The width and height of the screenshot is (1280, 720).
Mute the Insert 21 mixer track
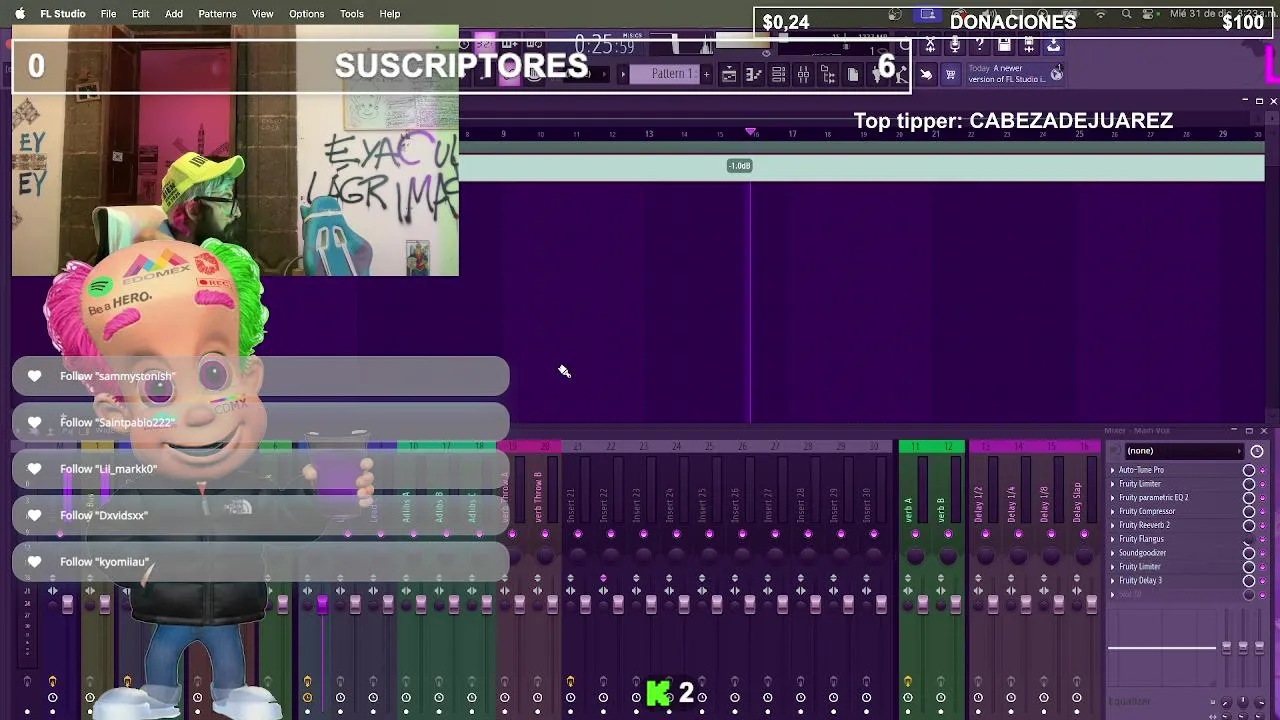(577, 534)
